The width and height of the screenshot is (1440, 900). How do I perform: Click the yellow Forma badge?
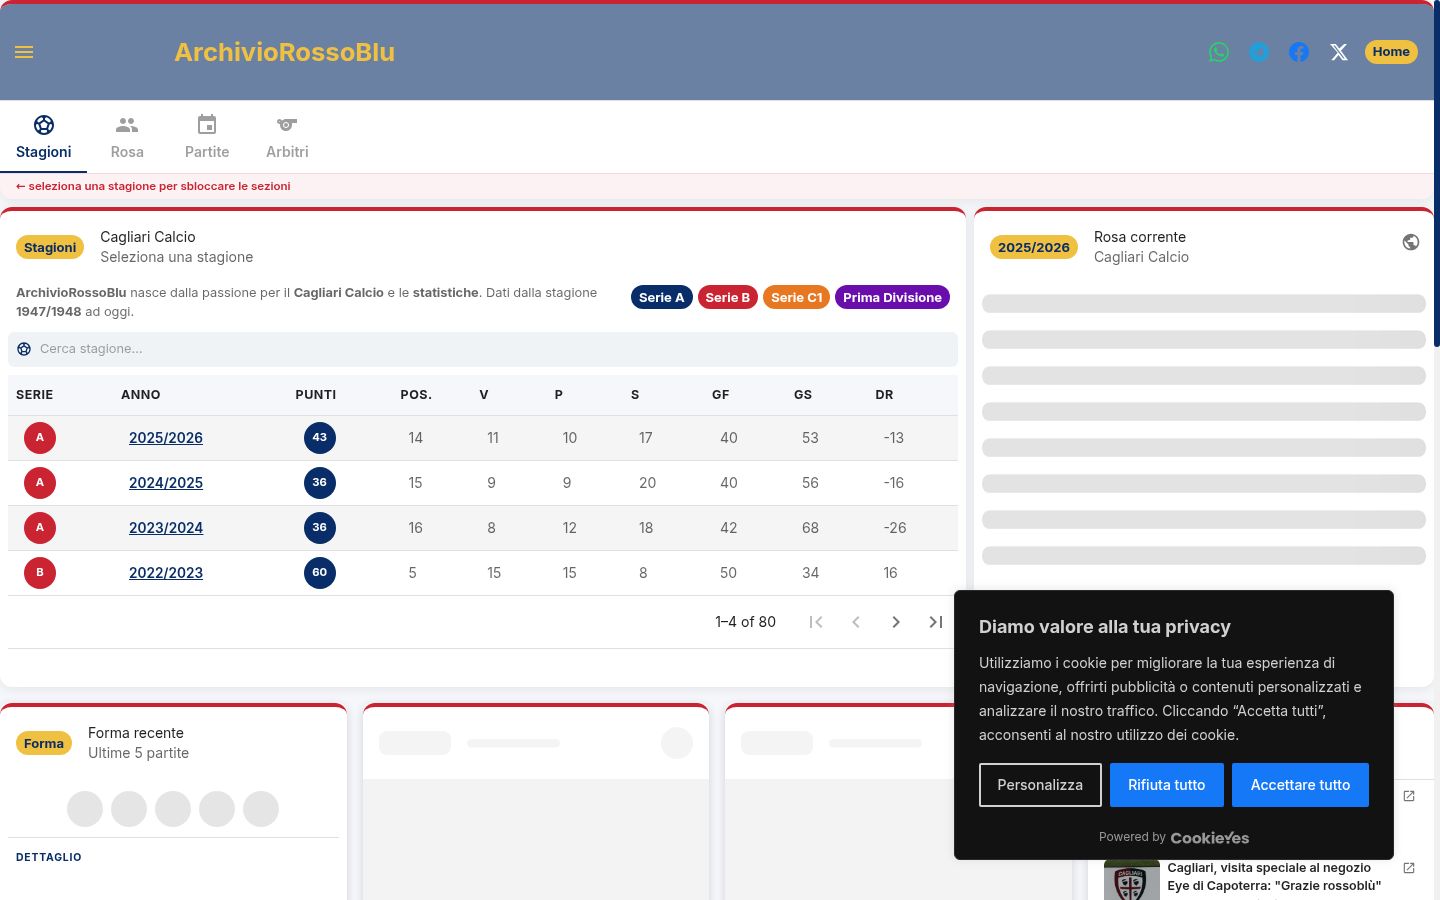coord(44,743)
